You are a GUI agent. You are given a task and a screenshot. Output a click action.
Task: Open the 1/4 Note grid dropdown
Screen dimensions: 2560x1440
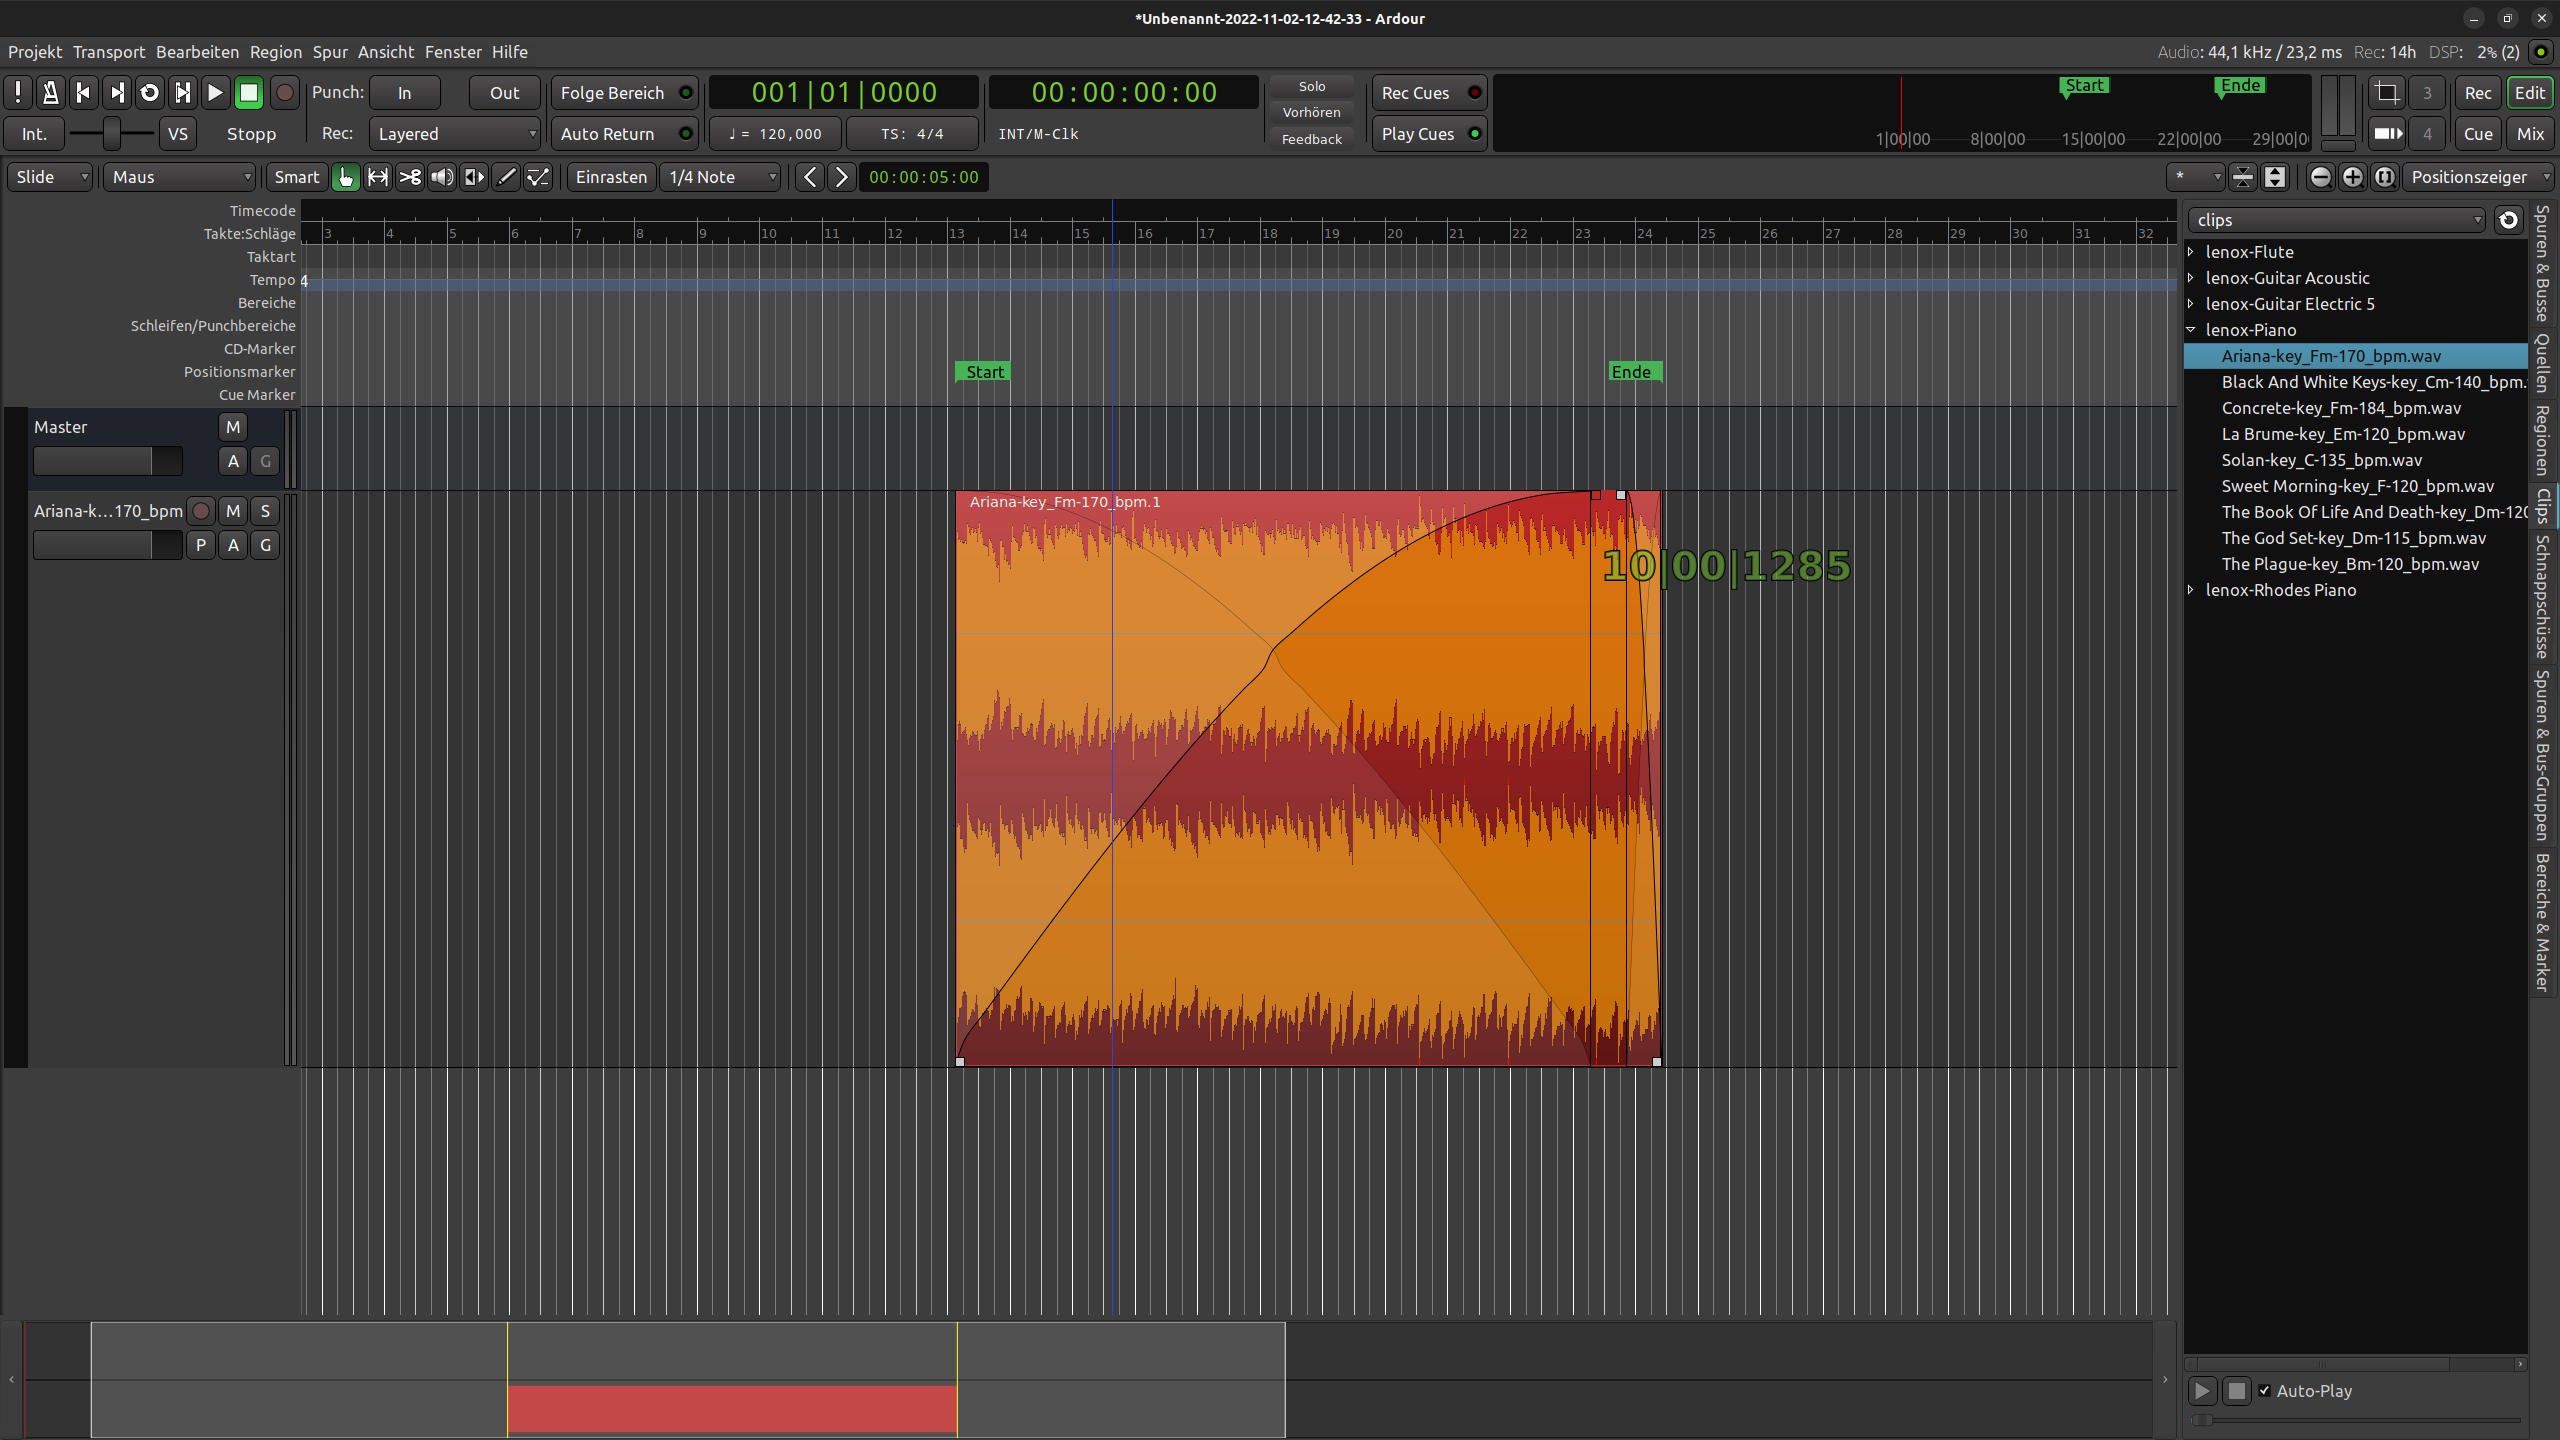(x=722, y=177)
